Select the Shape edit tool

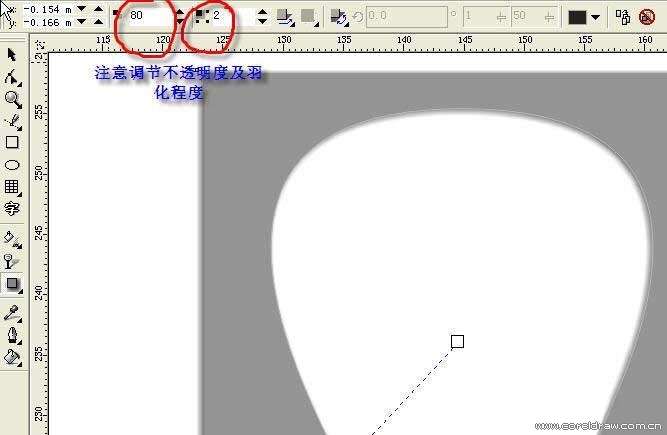point(13,77)
